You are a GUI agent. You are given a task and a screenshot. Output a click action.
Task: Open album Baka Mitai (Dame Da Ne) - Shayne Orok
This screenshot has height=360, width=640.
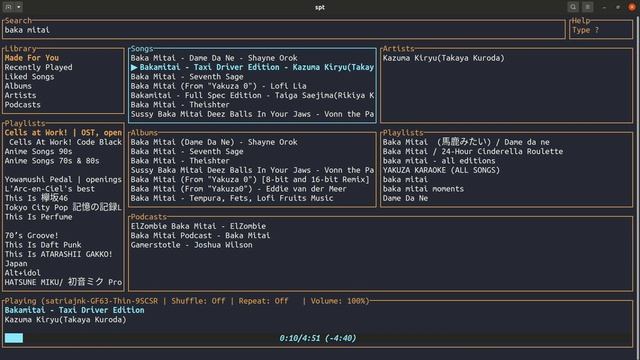coord(214,142)
